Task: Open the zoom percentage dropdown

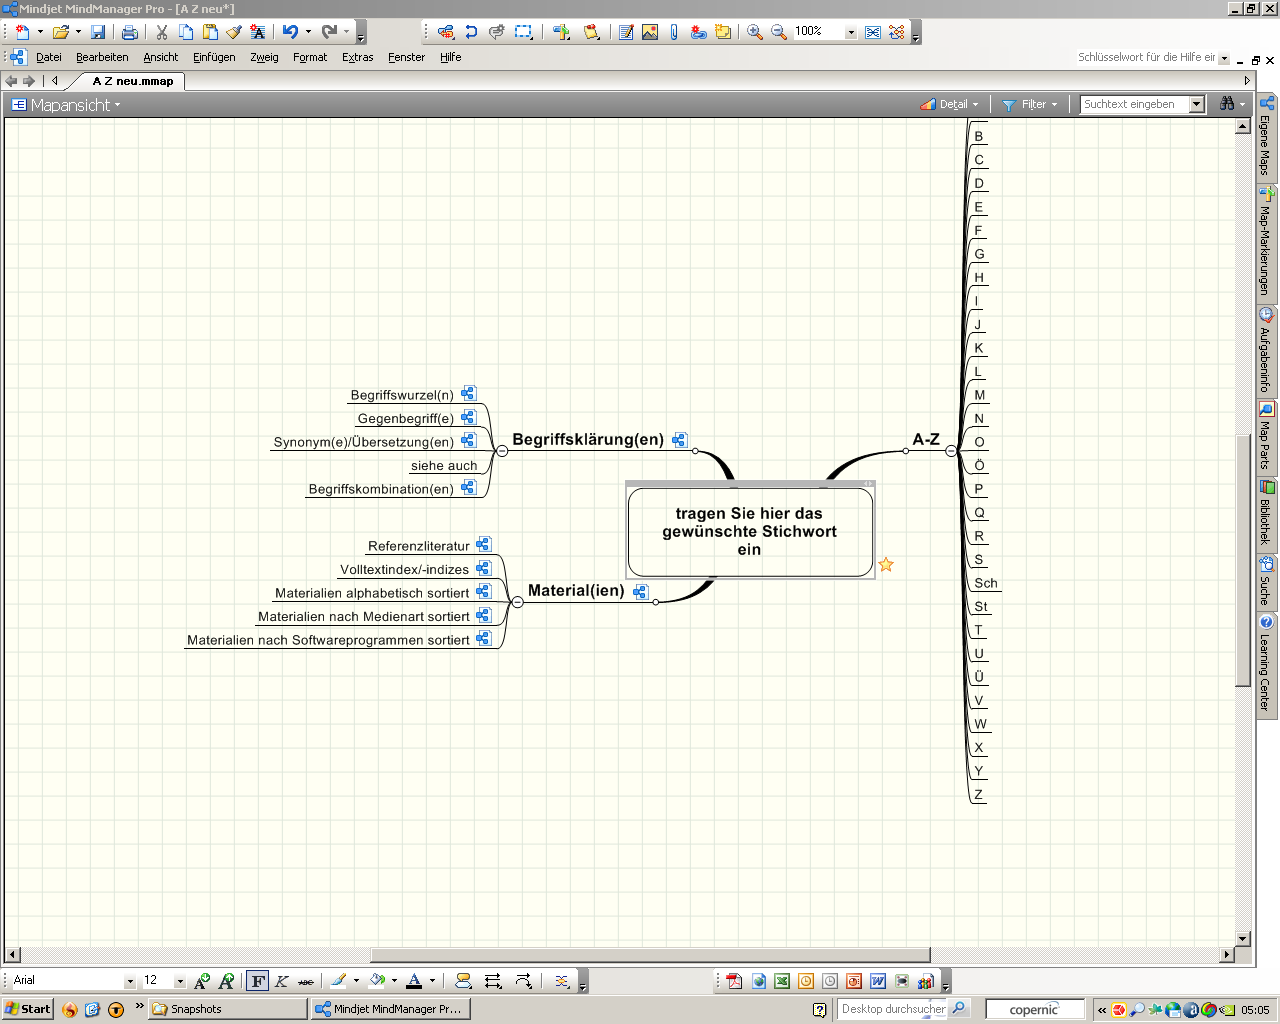Action: [x=851, y=32]
